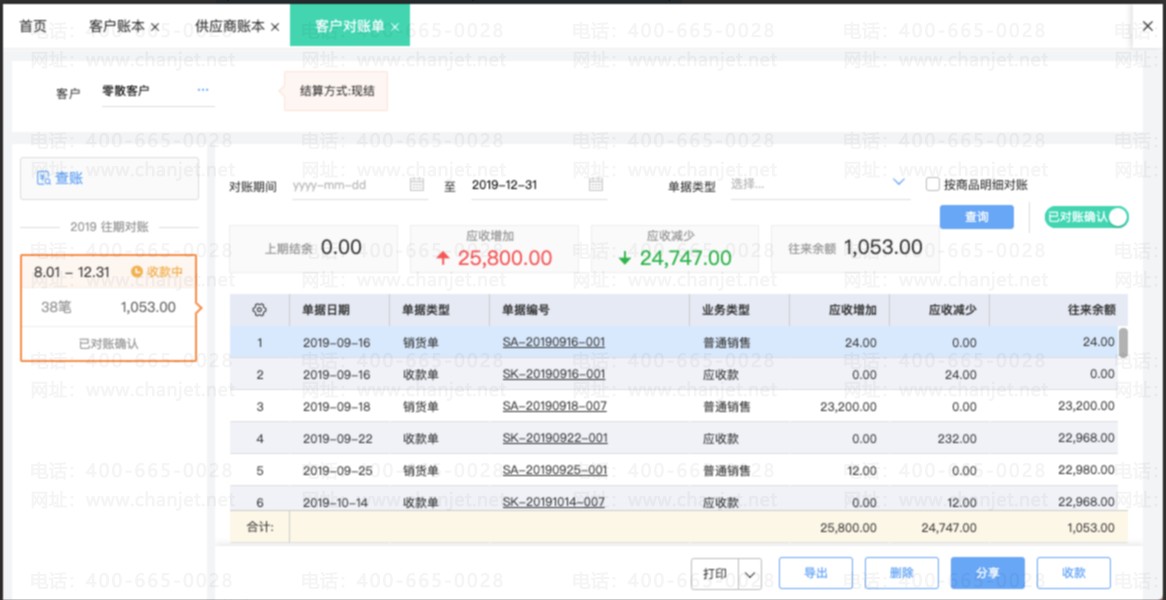Open customer picker ellipsis icon
Image resolution: width=1166 pixels, height=600 pixels.
click(203, 90)
